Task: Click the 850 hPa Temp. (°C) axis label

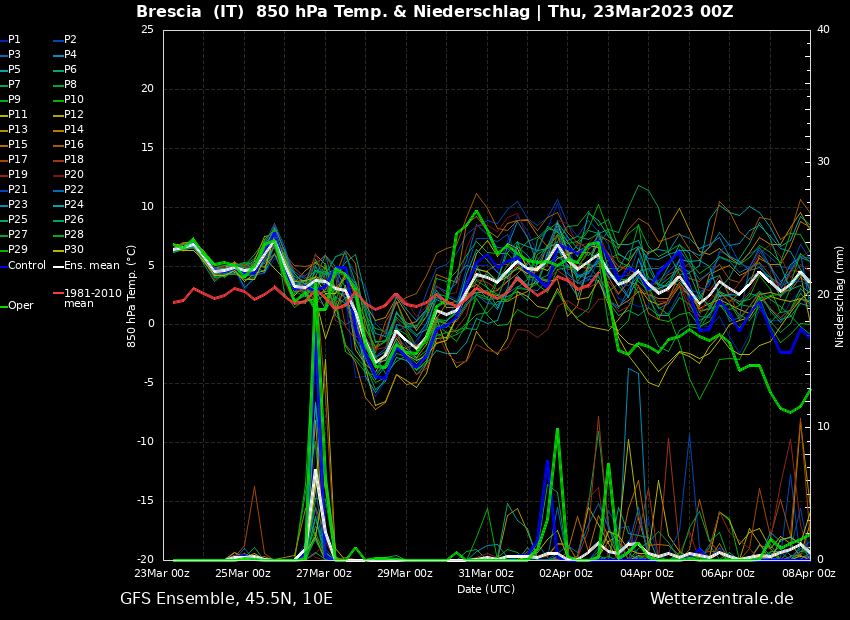Action: pyautogui.click(x=131, y=296)
